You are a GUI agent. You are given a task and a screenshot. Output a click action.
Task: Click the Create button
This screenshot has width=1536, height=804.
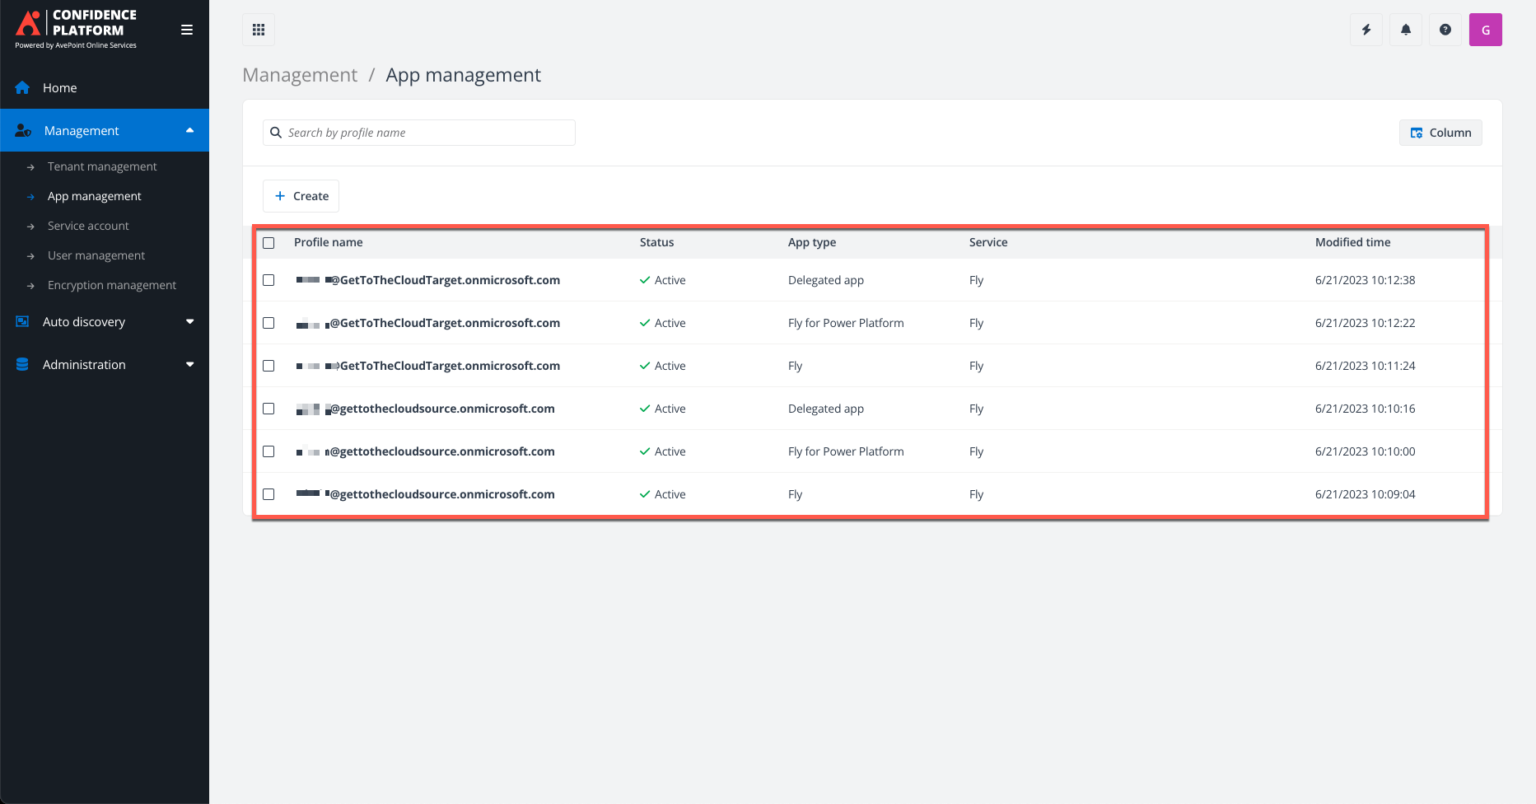click(301, 195)
